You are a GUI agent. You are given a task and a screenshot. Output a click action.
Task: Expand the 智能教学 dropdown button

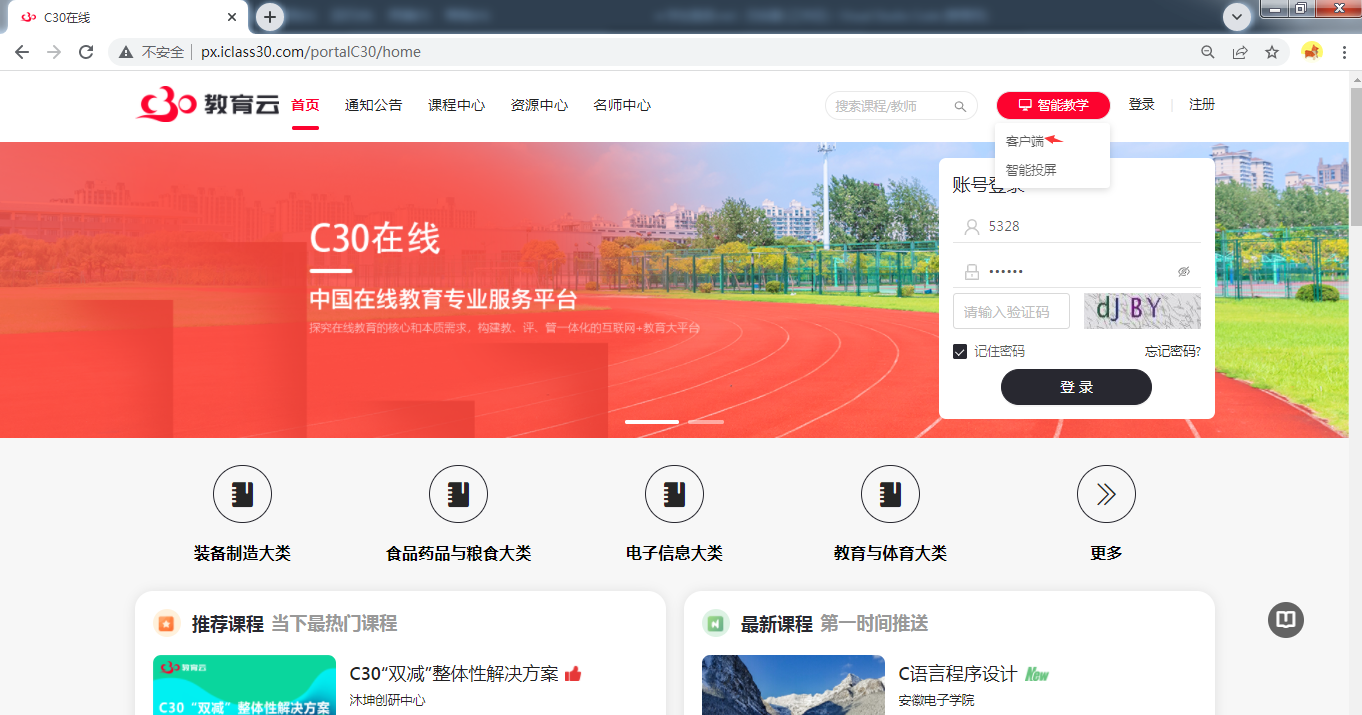(x=1053, y=105)
